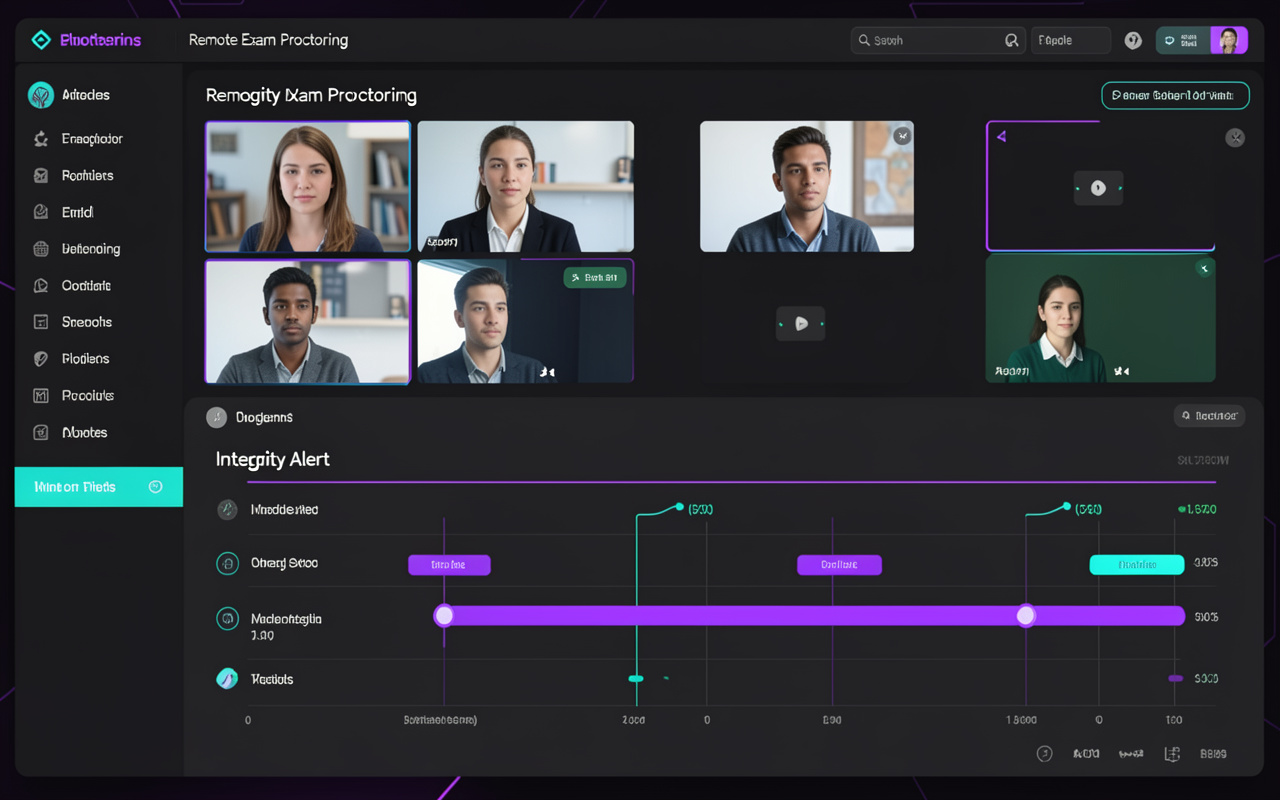Open the Sneoohs sidebar icon
1280x800 pixels.
[41, 322]
